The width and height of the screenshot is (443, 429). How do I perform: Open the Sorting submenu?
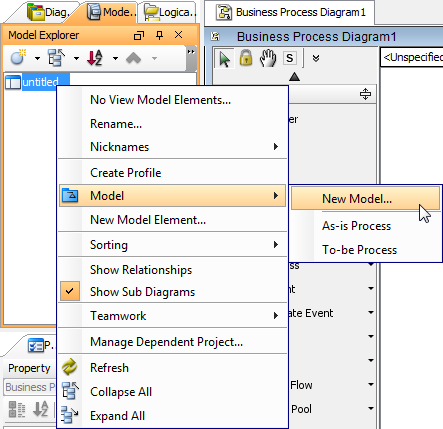coord(173,245)
